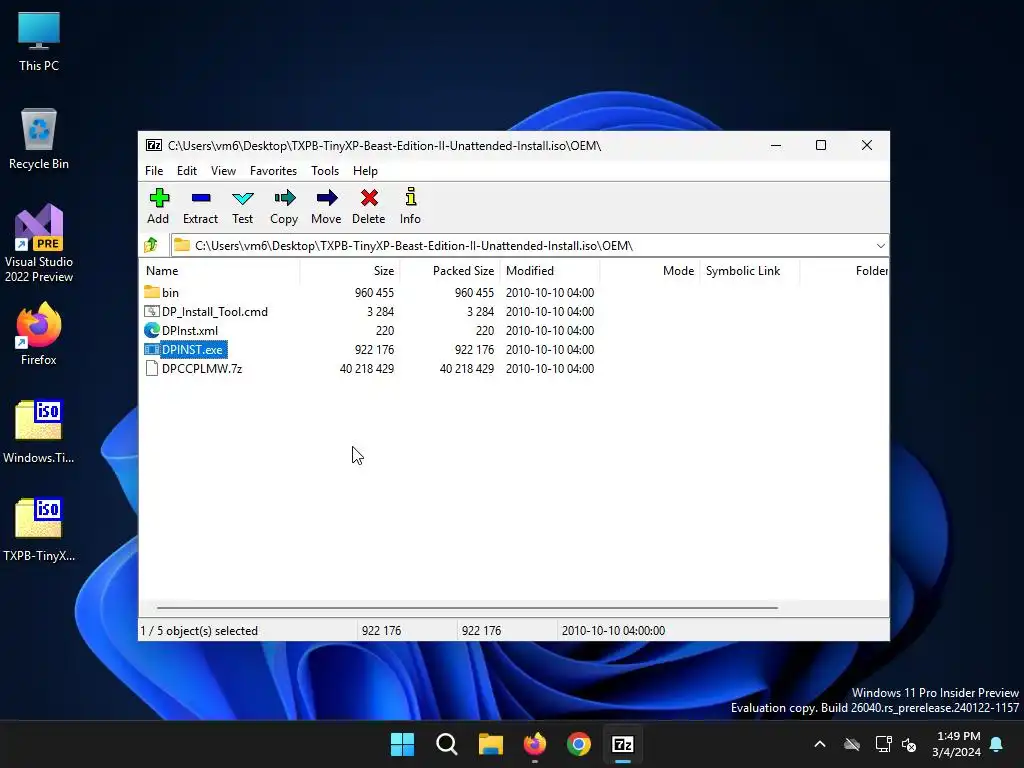This screenshot has height=768, width=1024.
Task: Click the 3 284 size of DP_Install_Tool.cmd
Action: tap(380, 312)
